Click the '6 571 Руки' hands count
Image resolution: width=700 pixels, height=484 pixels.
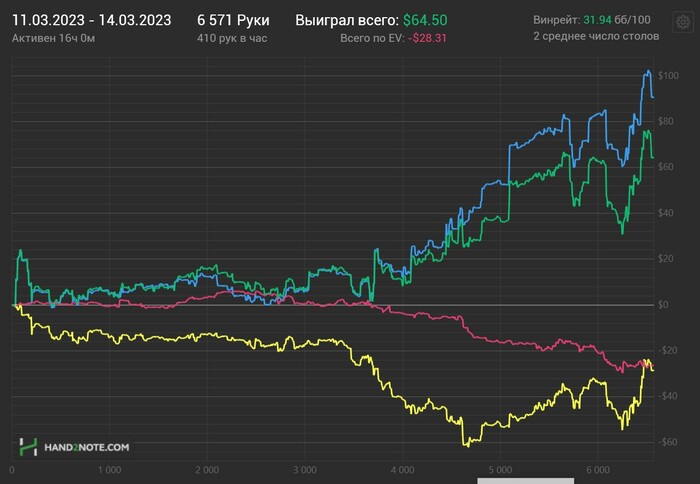tap(233, 20)
